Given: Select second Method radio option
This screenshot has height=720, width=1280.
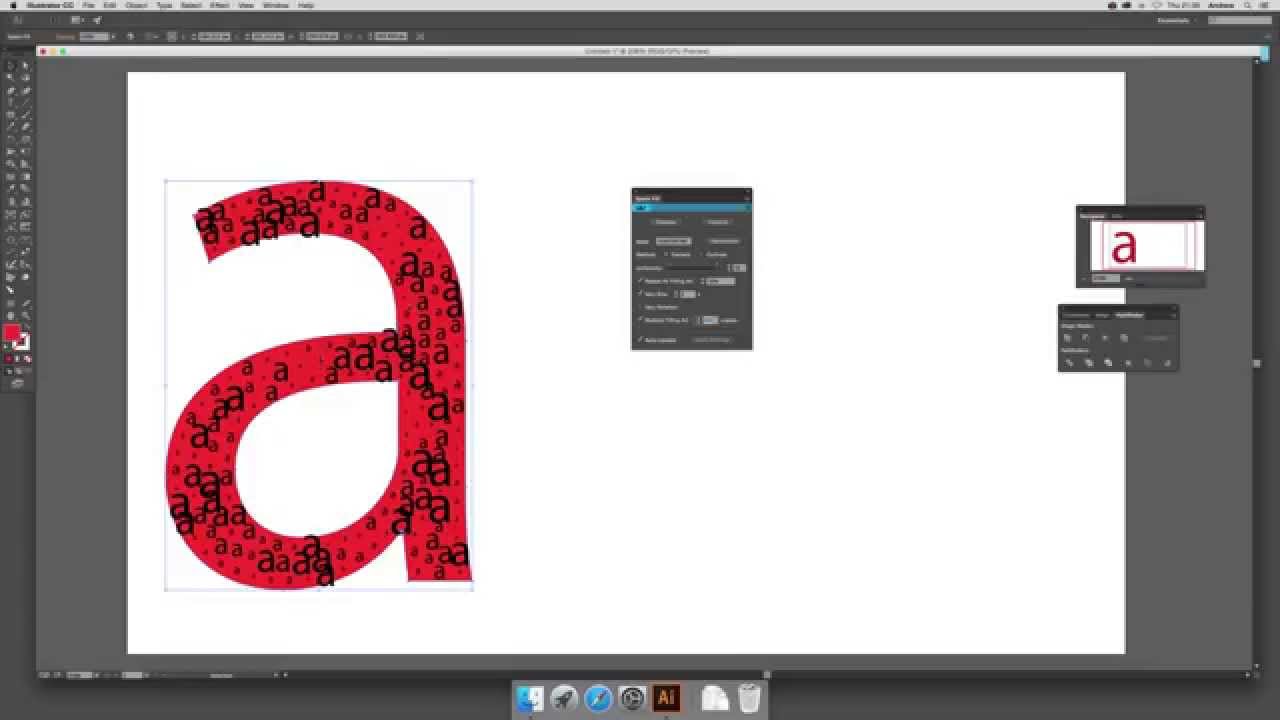Looking at the screenshot, I should pyautogui.click(x=702, y=254).
